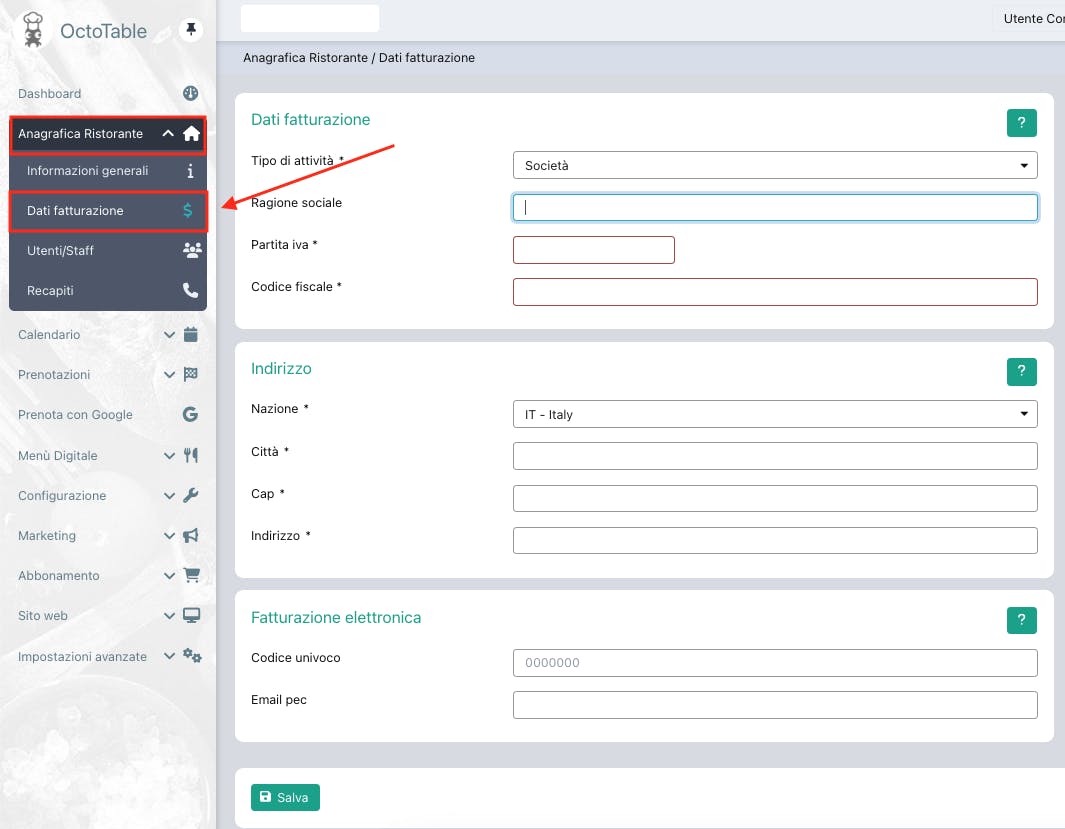This screenshot has width=1065, height=829.
Task: Focus the Email pec input field
Action: [775, 705]
